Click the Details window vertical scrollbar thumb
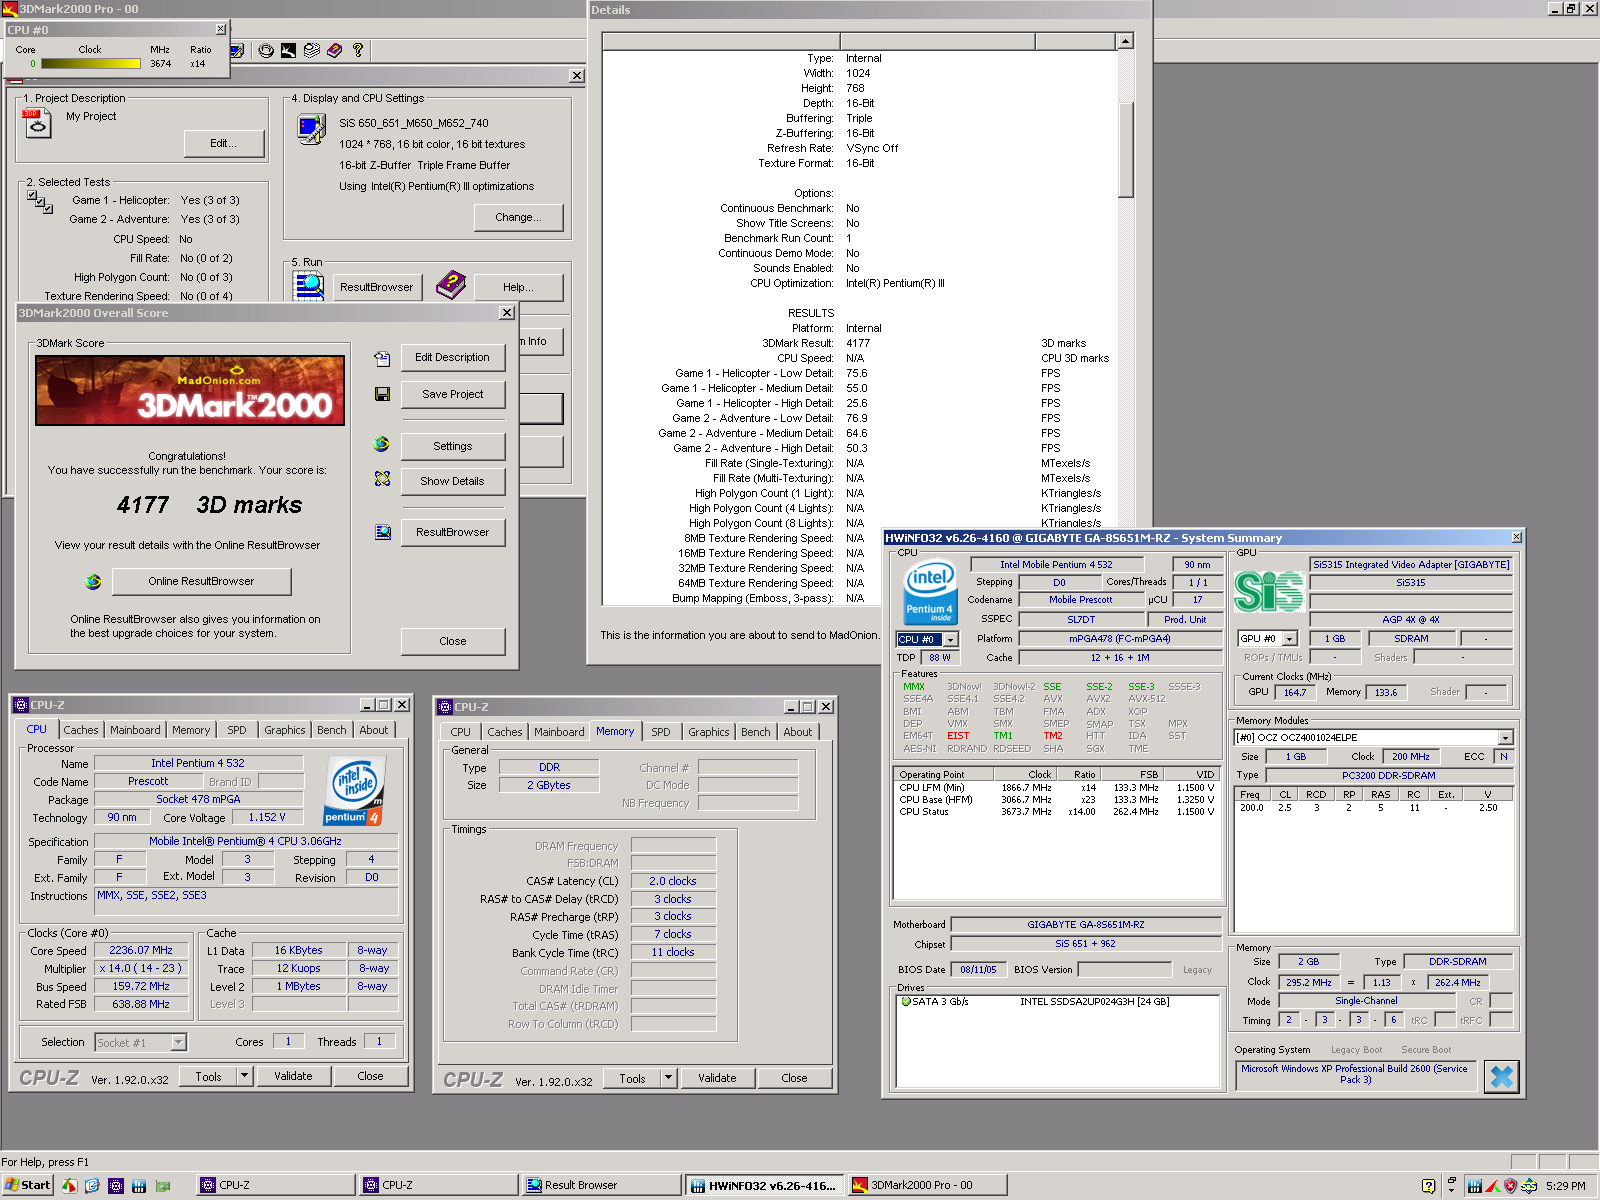 pos(1125,150)
